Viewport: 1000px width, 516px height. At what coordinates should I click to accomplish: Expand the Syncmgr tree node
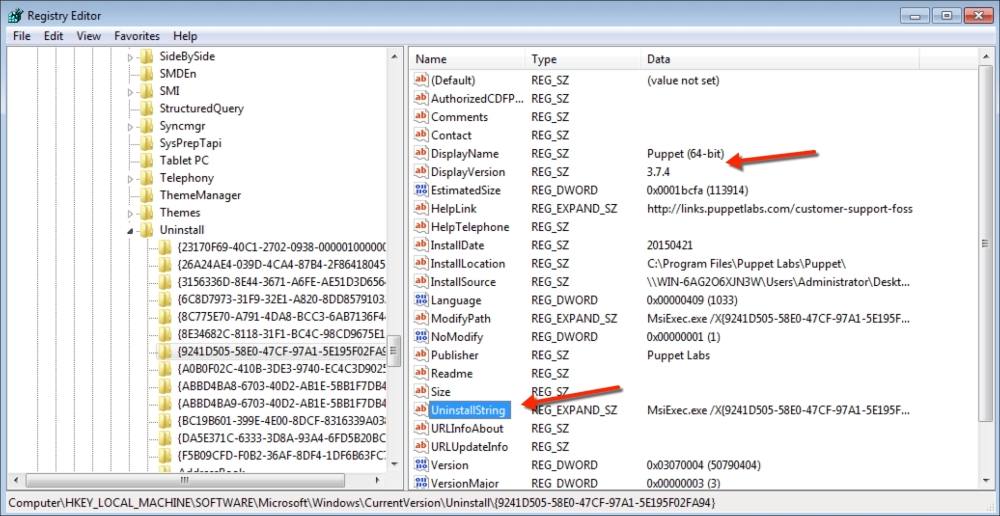pos(130,126)
